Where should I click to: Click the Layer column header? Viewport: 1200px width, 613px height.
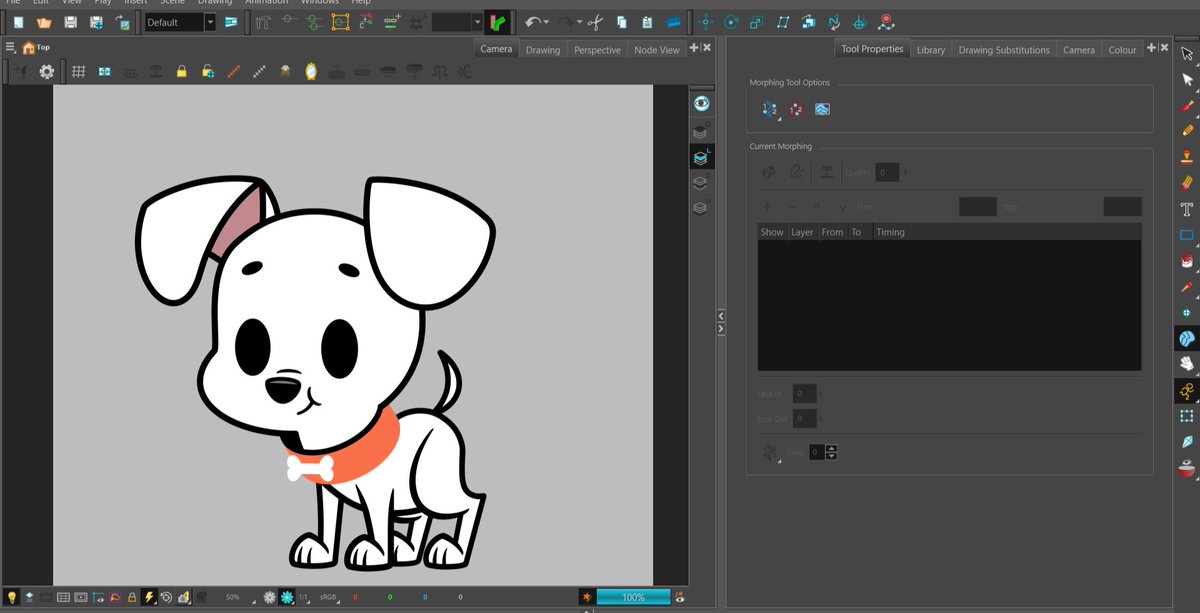point(802,232)
